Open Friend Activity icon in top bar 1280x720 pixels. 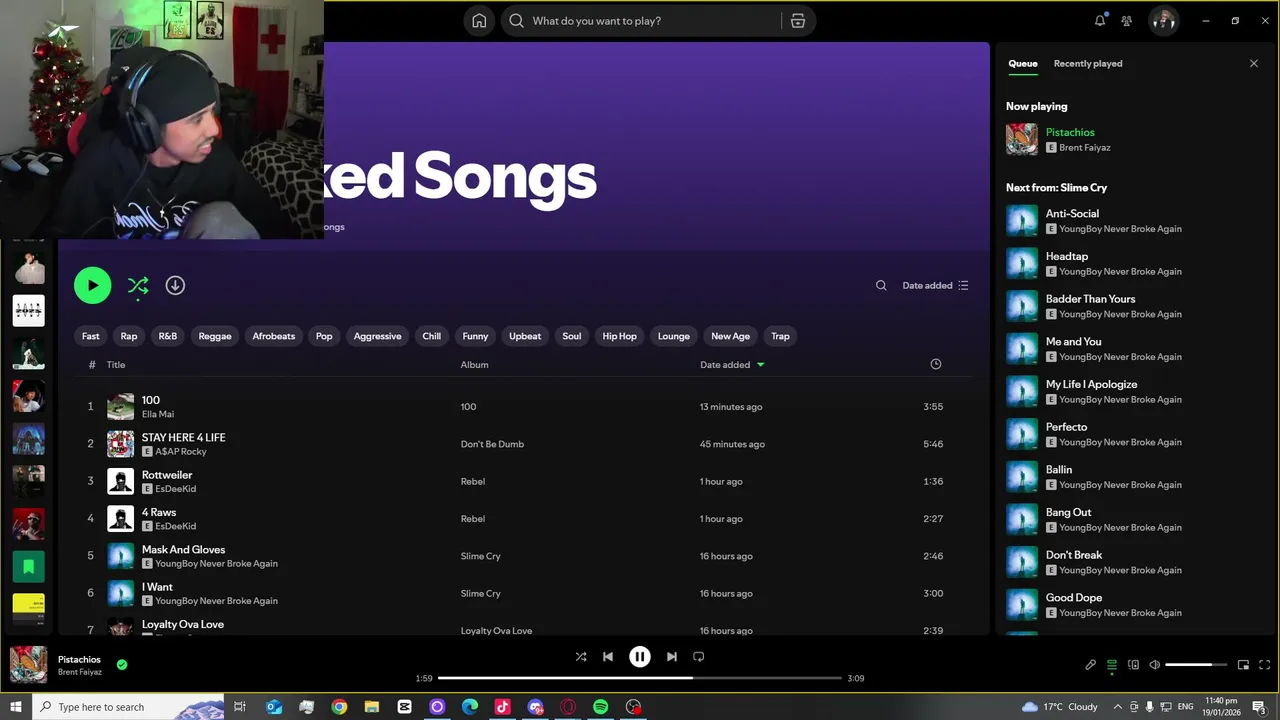coord(1127,21)
